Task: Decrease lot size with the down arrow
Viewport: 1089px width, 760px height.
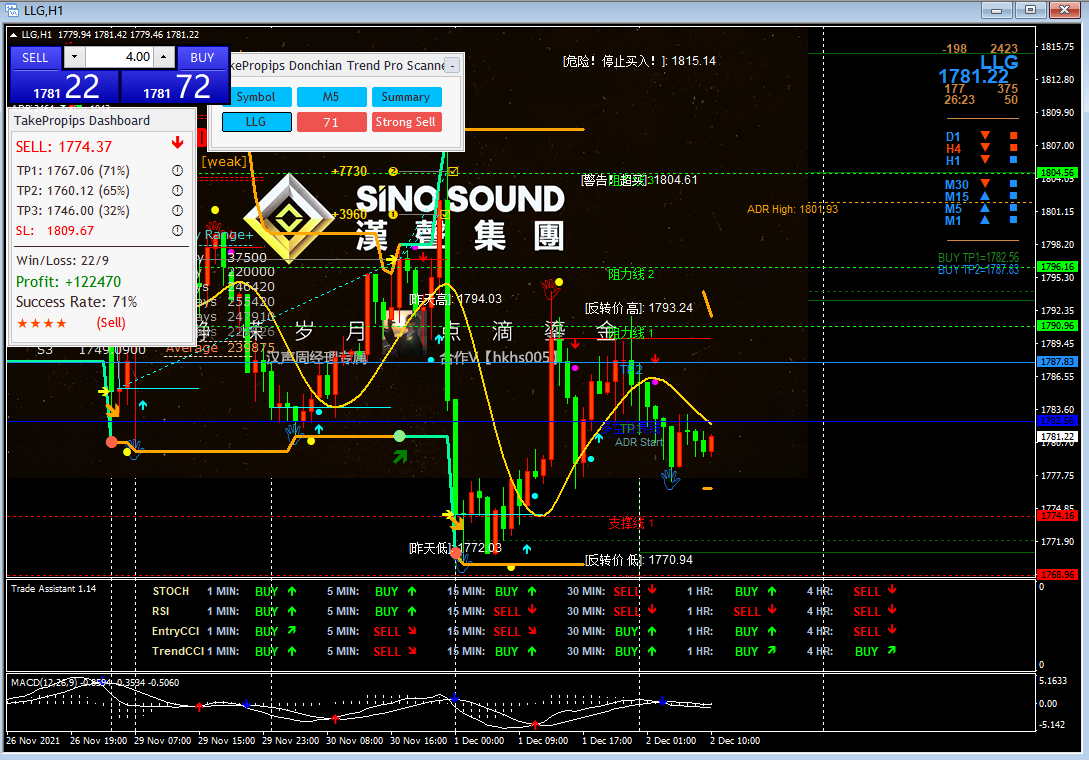Action: tap(74, 57)
